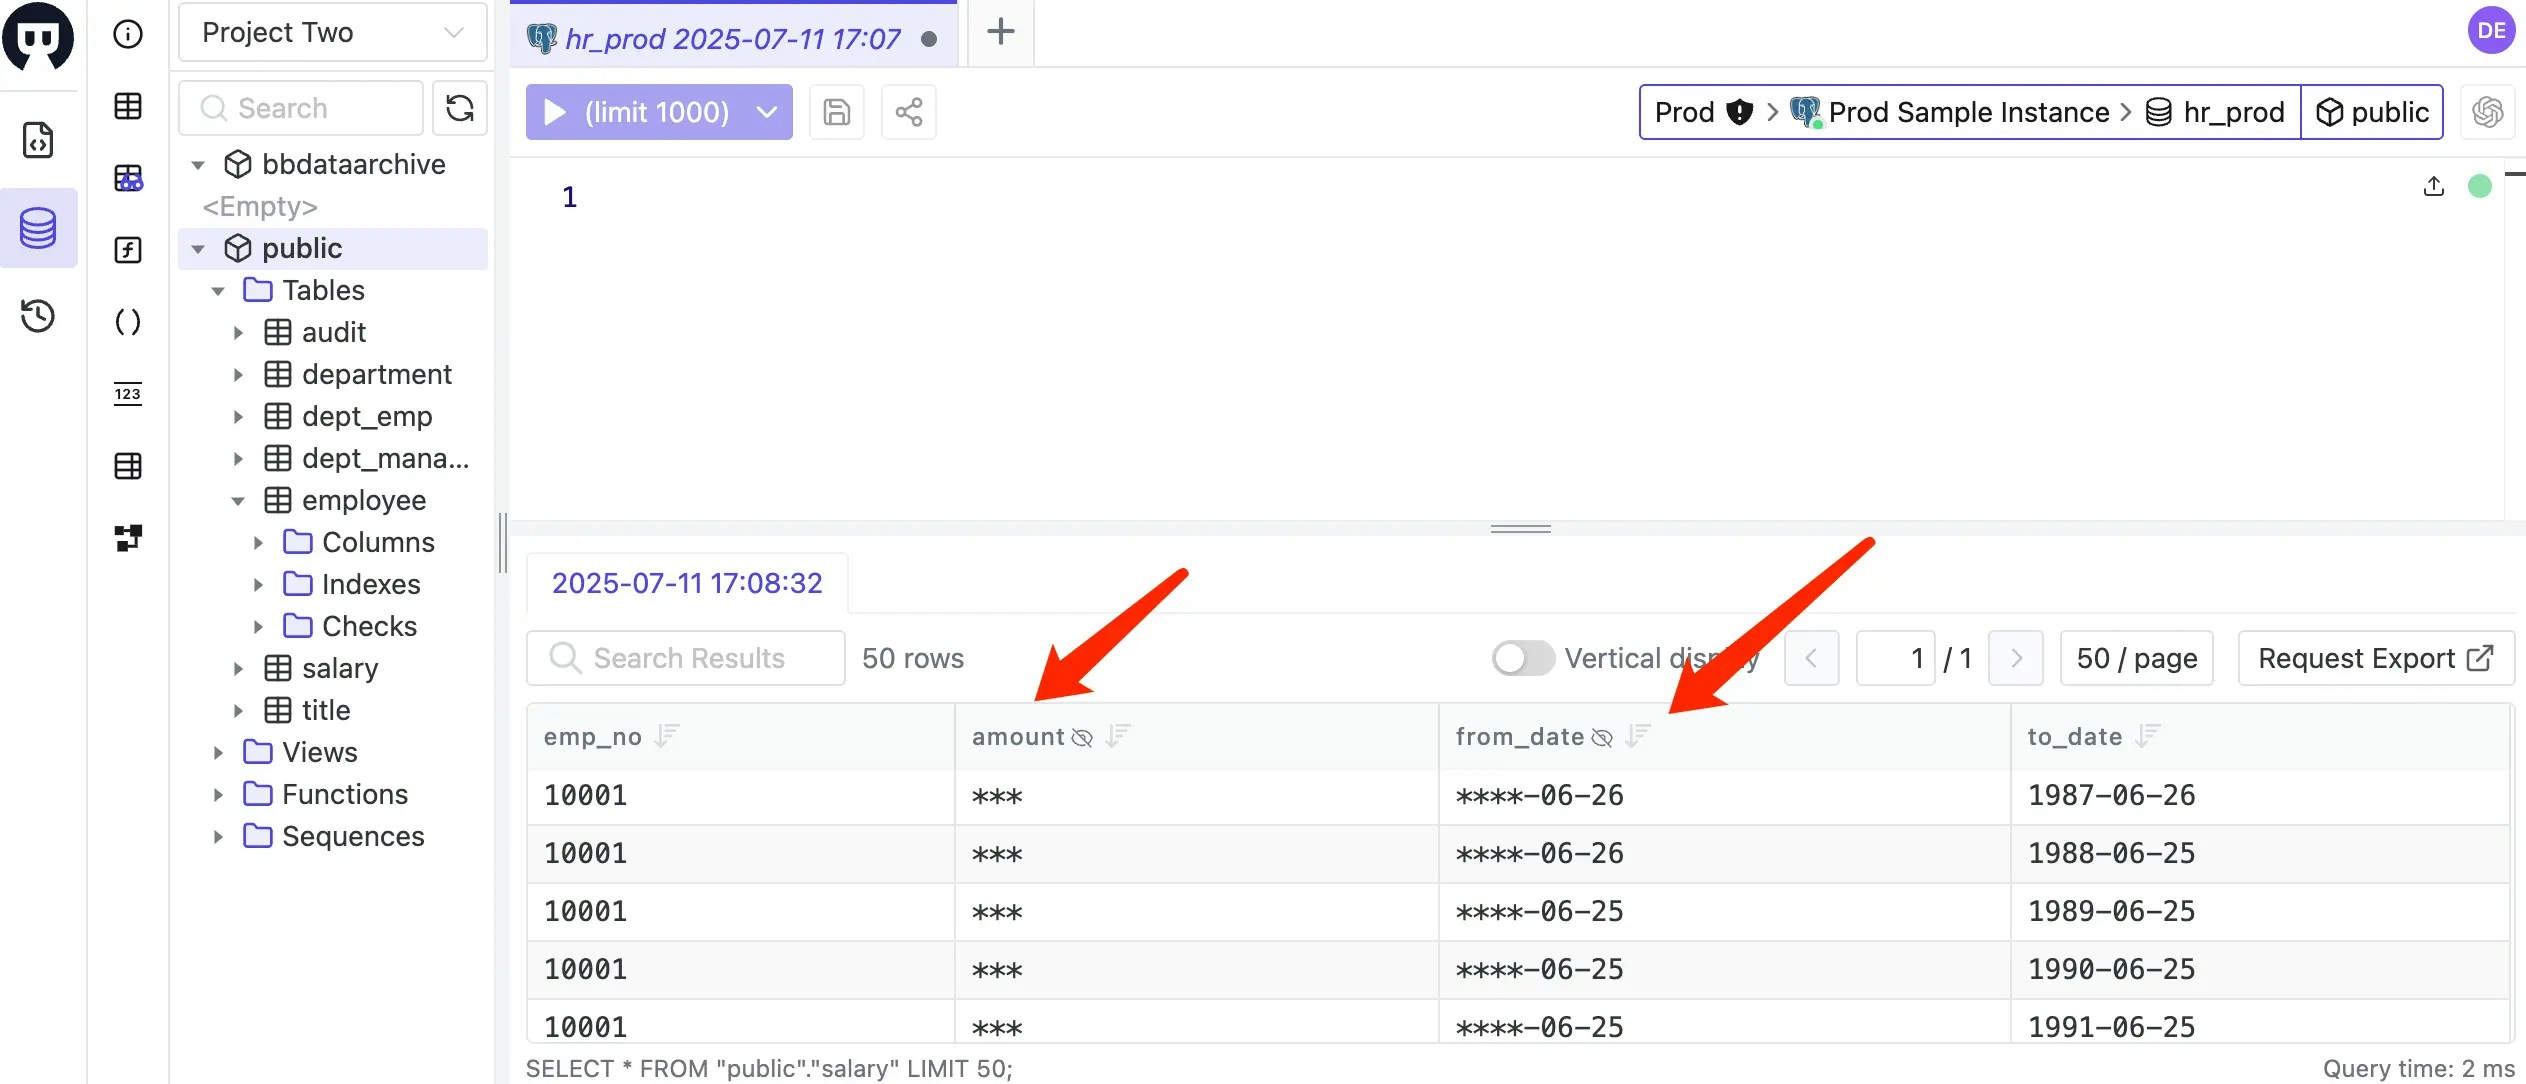Select the 2025-07-11 17:08:32 result tab
The width and height of the screenshot is (2526, 1084).
pos(687,583)
